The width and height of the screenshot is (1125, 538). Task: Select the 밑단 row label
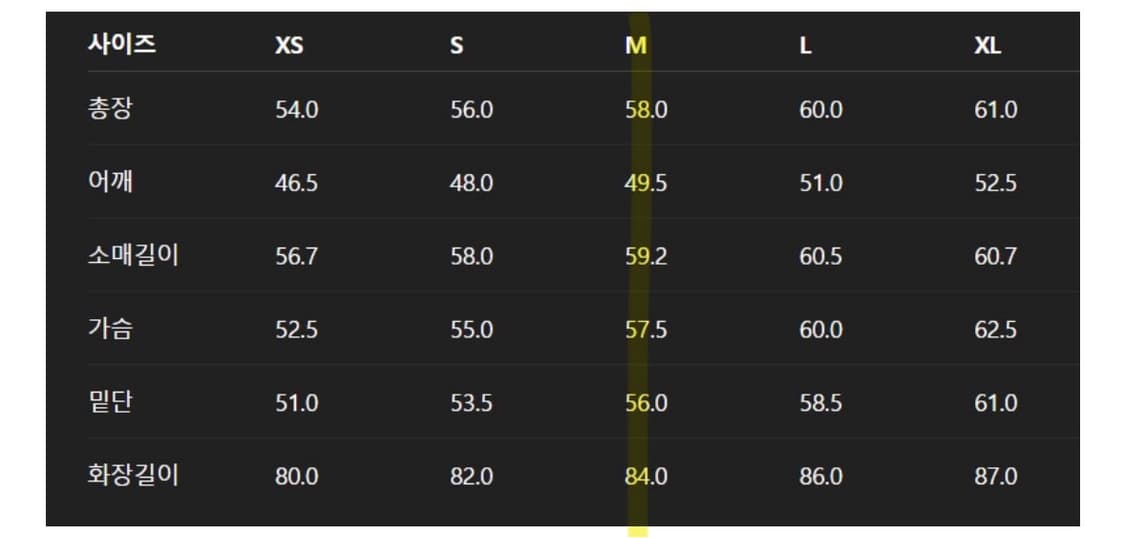[110, 402]
